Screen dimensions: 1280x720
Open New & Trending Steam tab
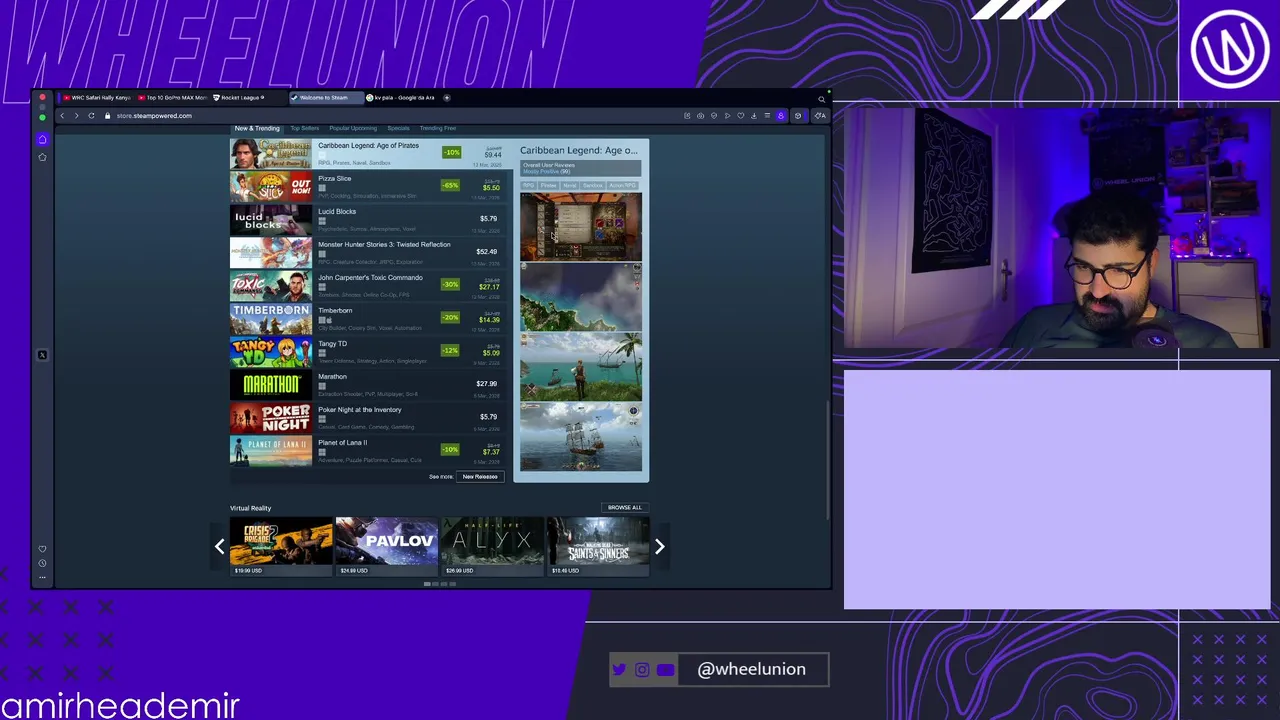(x=257, y=128)
